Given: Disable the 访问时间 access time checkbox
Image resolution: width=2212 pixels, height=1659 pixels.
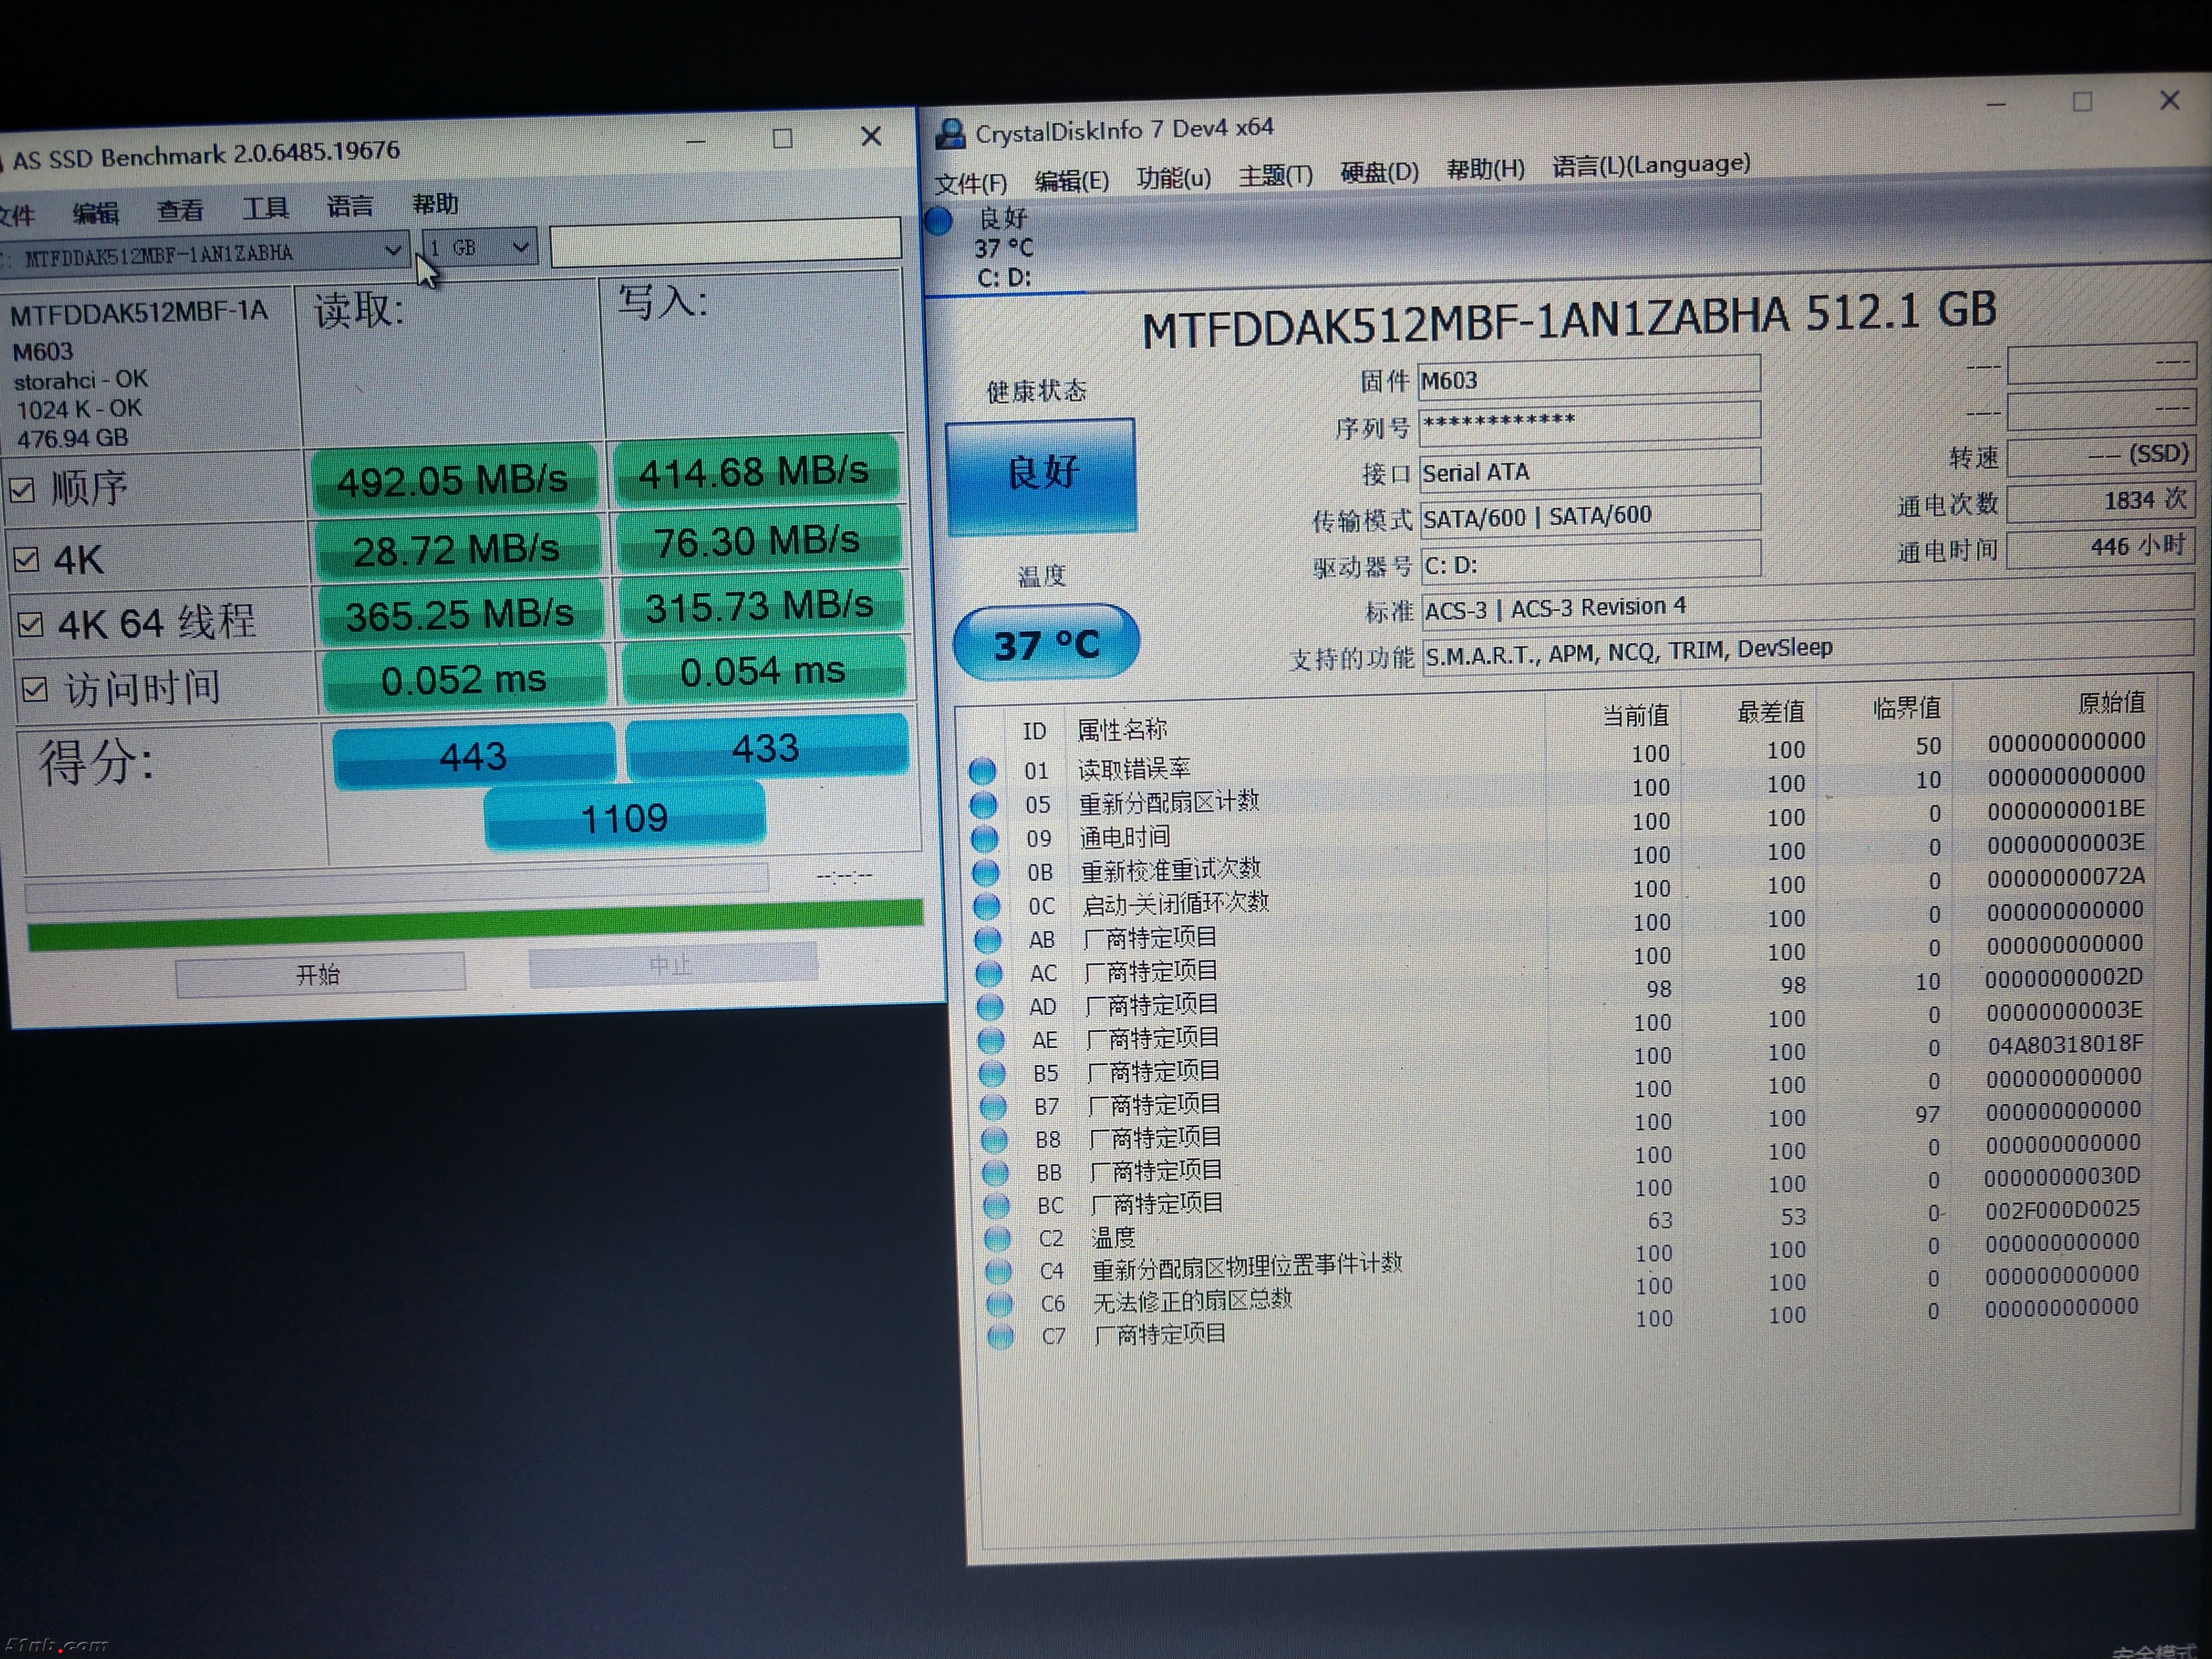Looking at the screenshot, I should (34, 689).
